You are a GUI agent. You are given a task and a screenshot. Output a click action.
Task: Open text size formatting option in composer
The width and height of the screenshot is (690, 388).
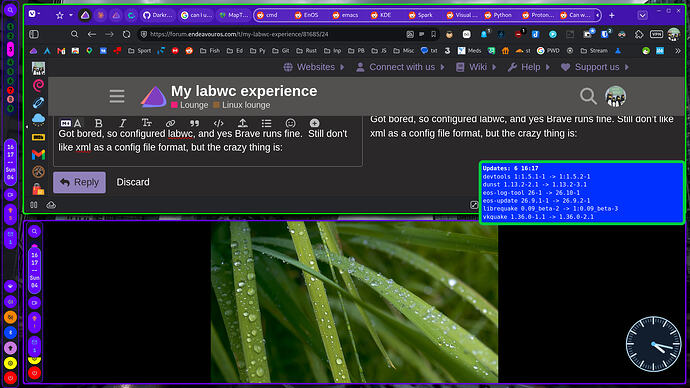click(147, 123)
